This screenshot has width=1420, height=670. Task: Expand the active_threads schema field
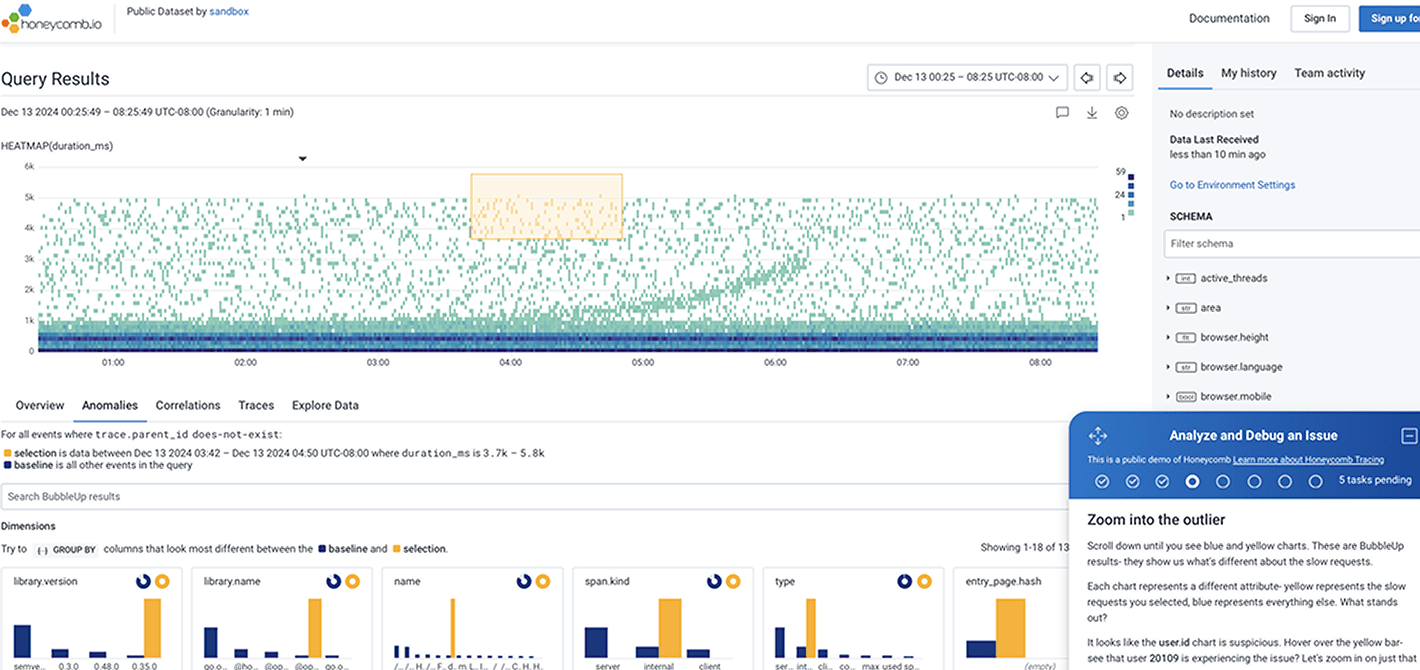(x=1169, y=278)
